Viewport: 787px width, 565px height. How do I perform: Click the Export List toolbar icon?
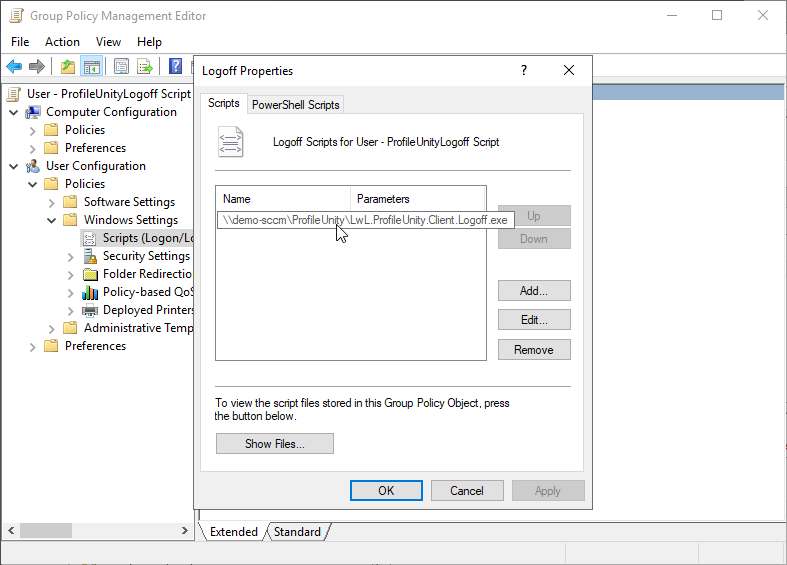point(145,66)
